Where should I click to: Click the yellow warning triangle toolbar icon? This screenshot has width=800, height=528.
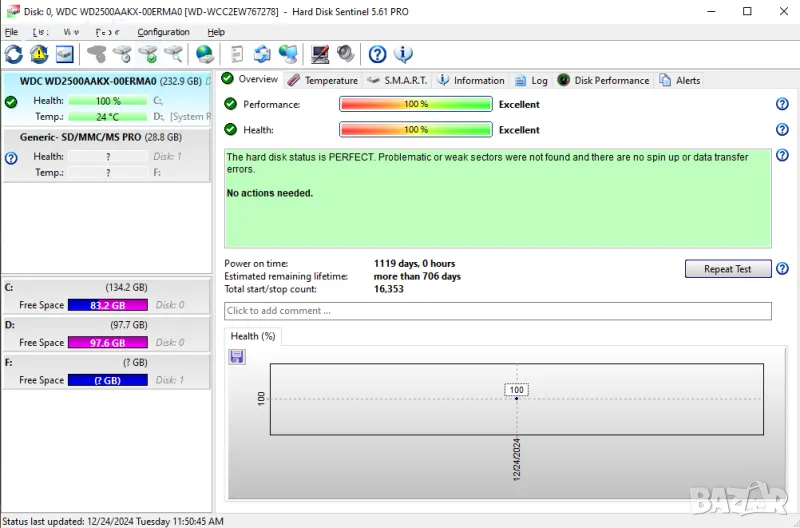pos(39,54)
